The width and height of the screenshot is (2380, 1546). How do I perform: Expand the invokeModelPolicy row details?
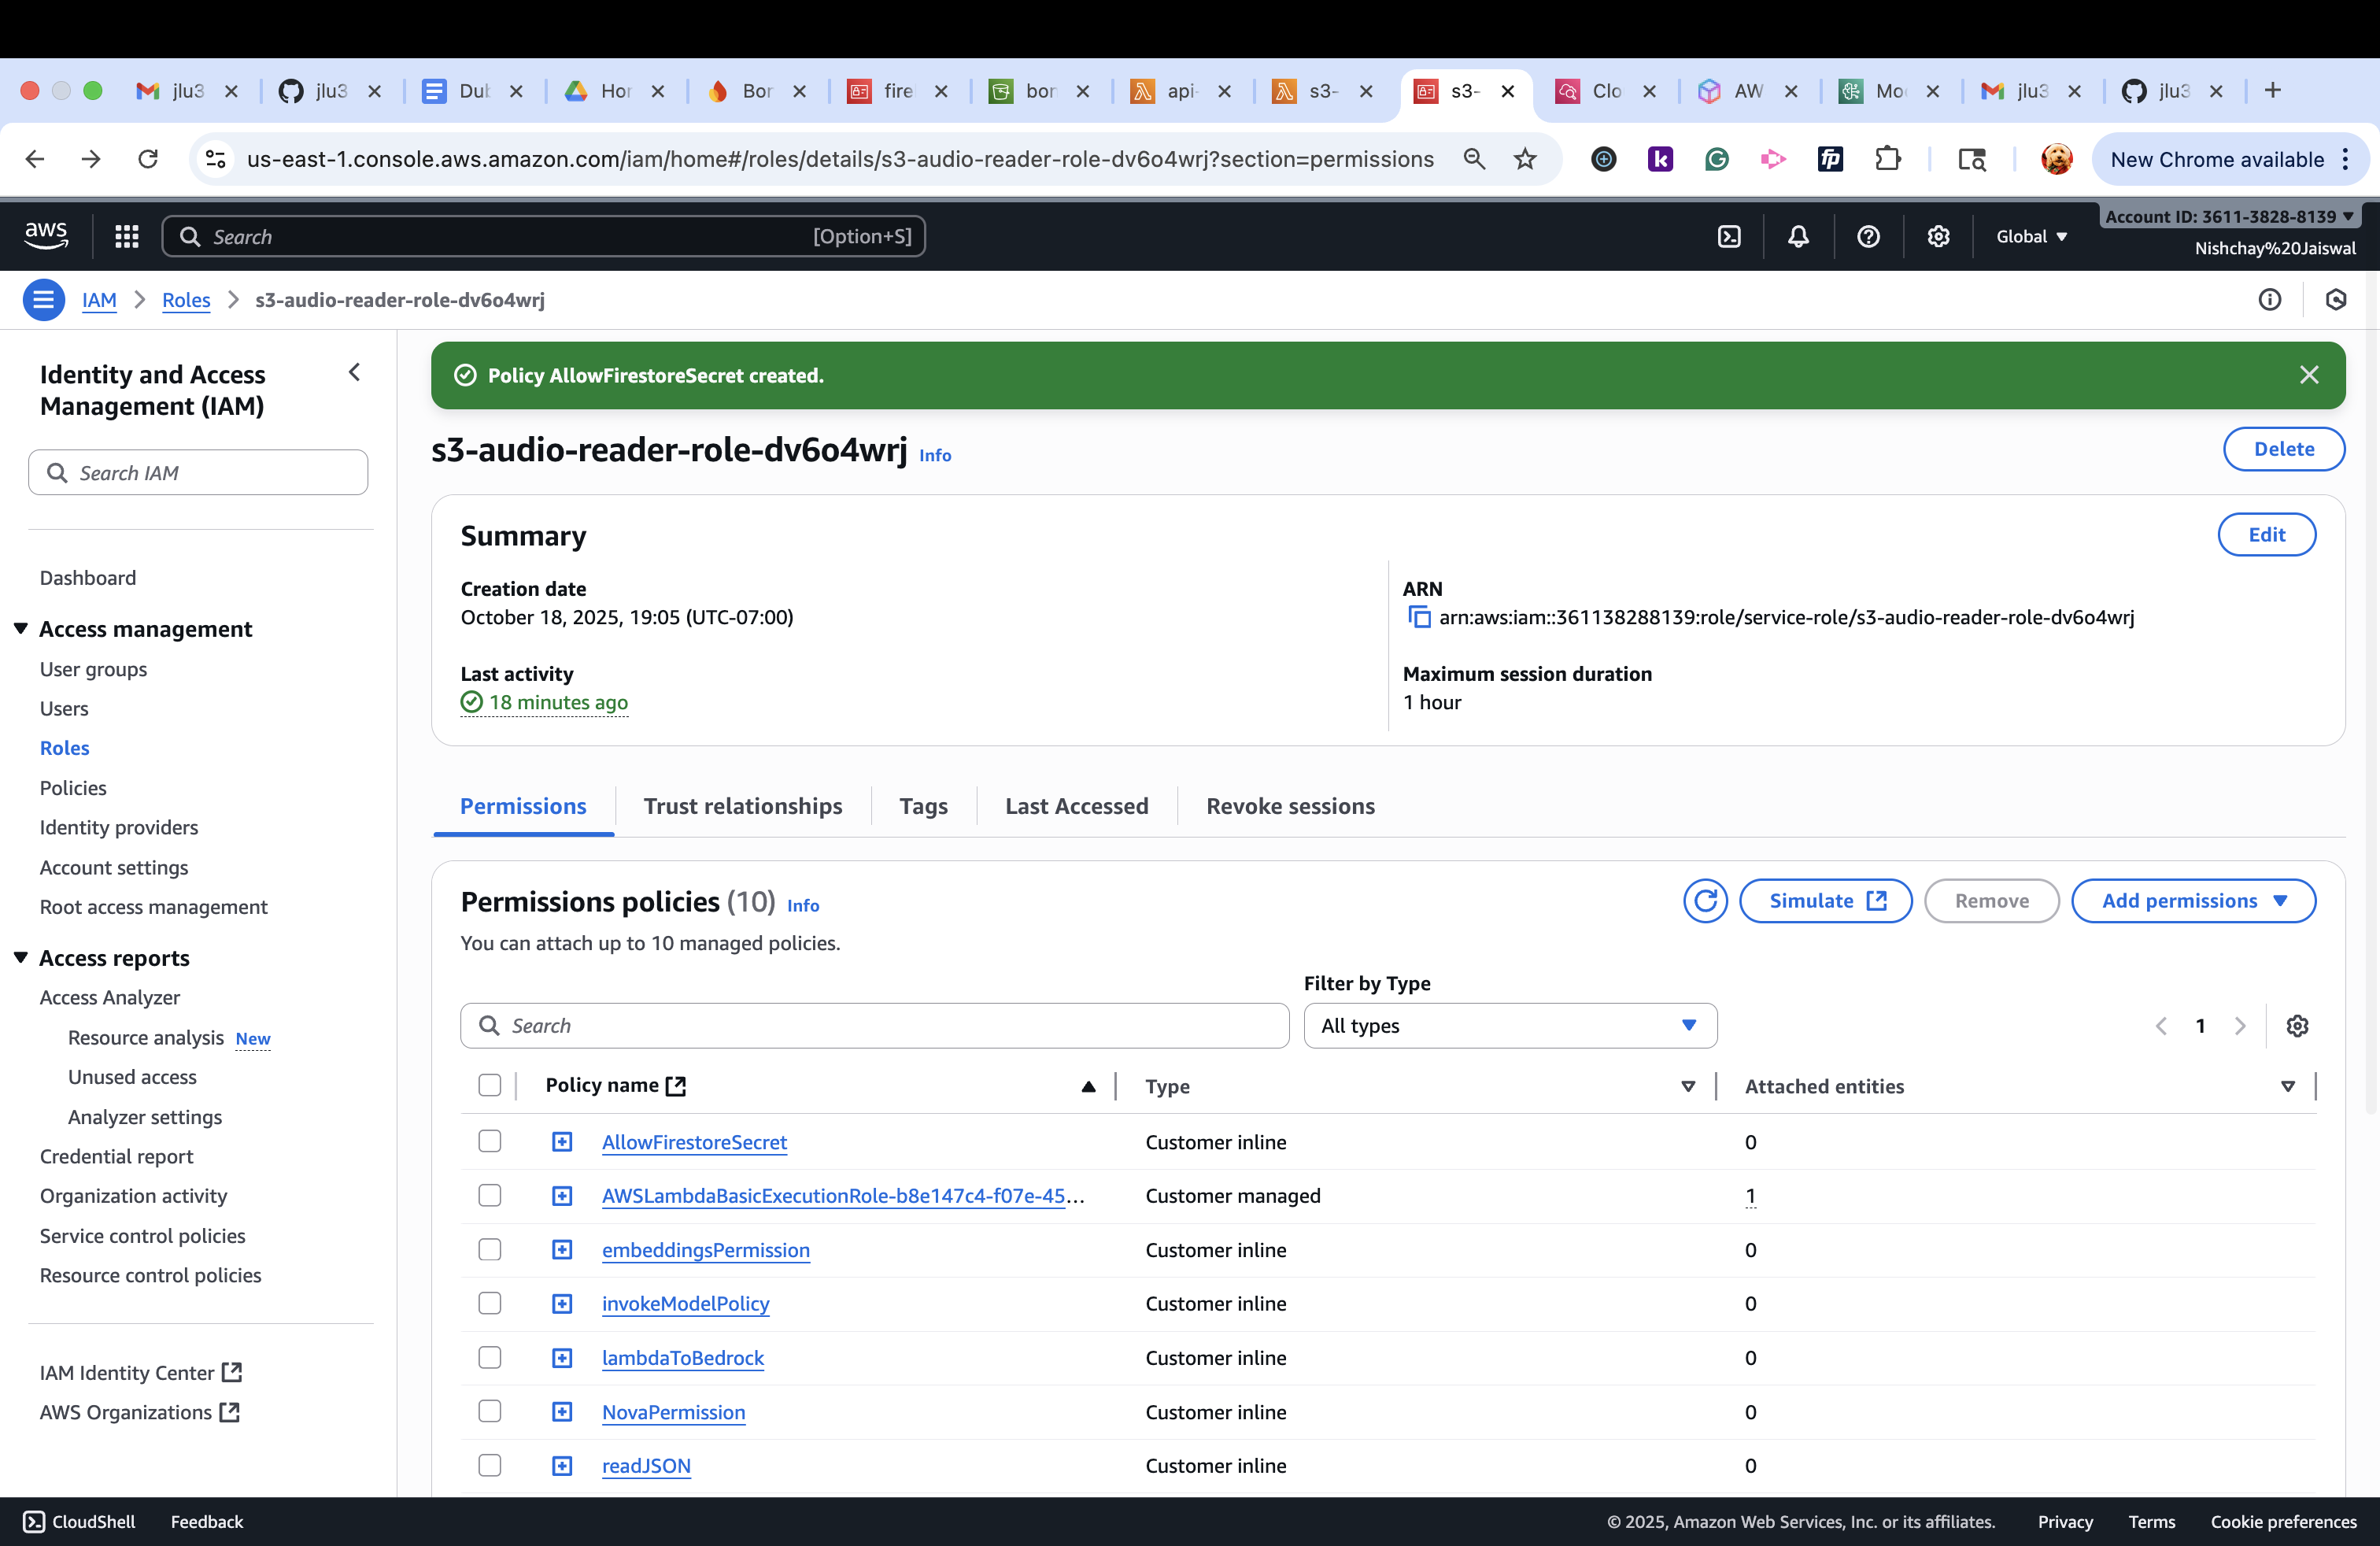tap(562, 1304)
